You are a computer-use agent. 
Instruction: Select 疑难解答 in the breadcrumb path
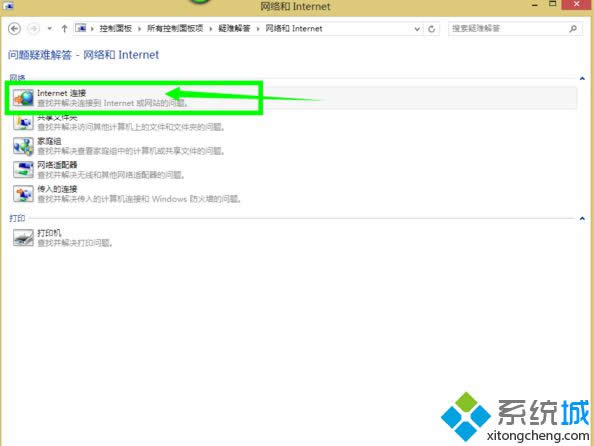tap(234, 28)
